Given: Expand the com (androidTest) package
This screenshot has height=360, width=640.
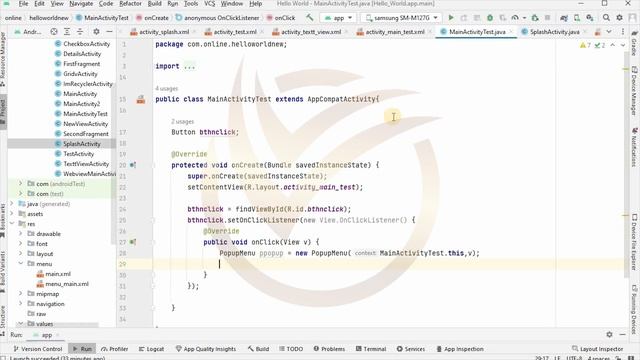Looking at the screenshot, I should coord(20,184).
